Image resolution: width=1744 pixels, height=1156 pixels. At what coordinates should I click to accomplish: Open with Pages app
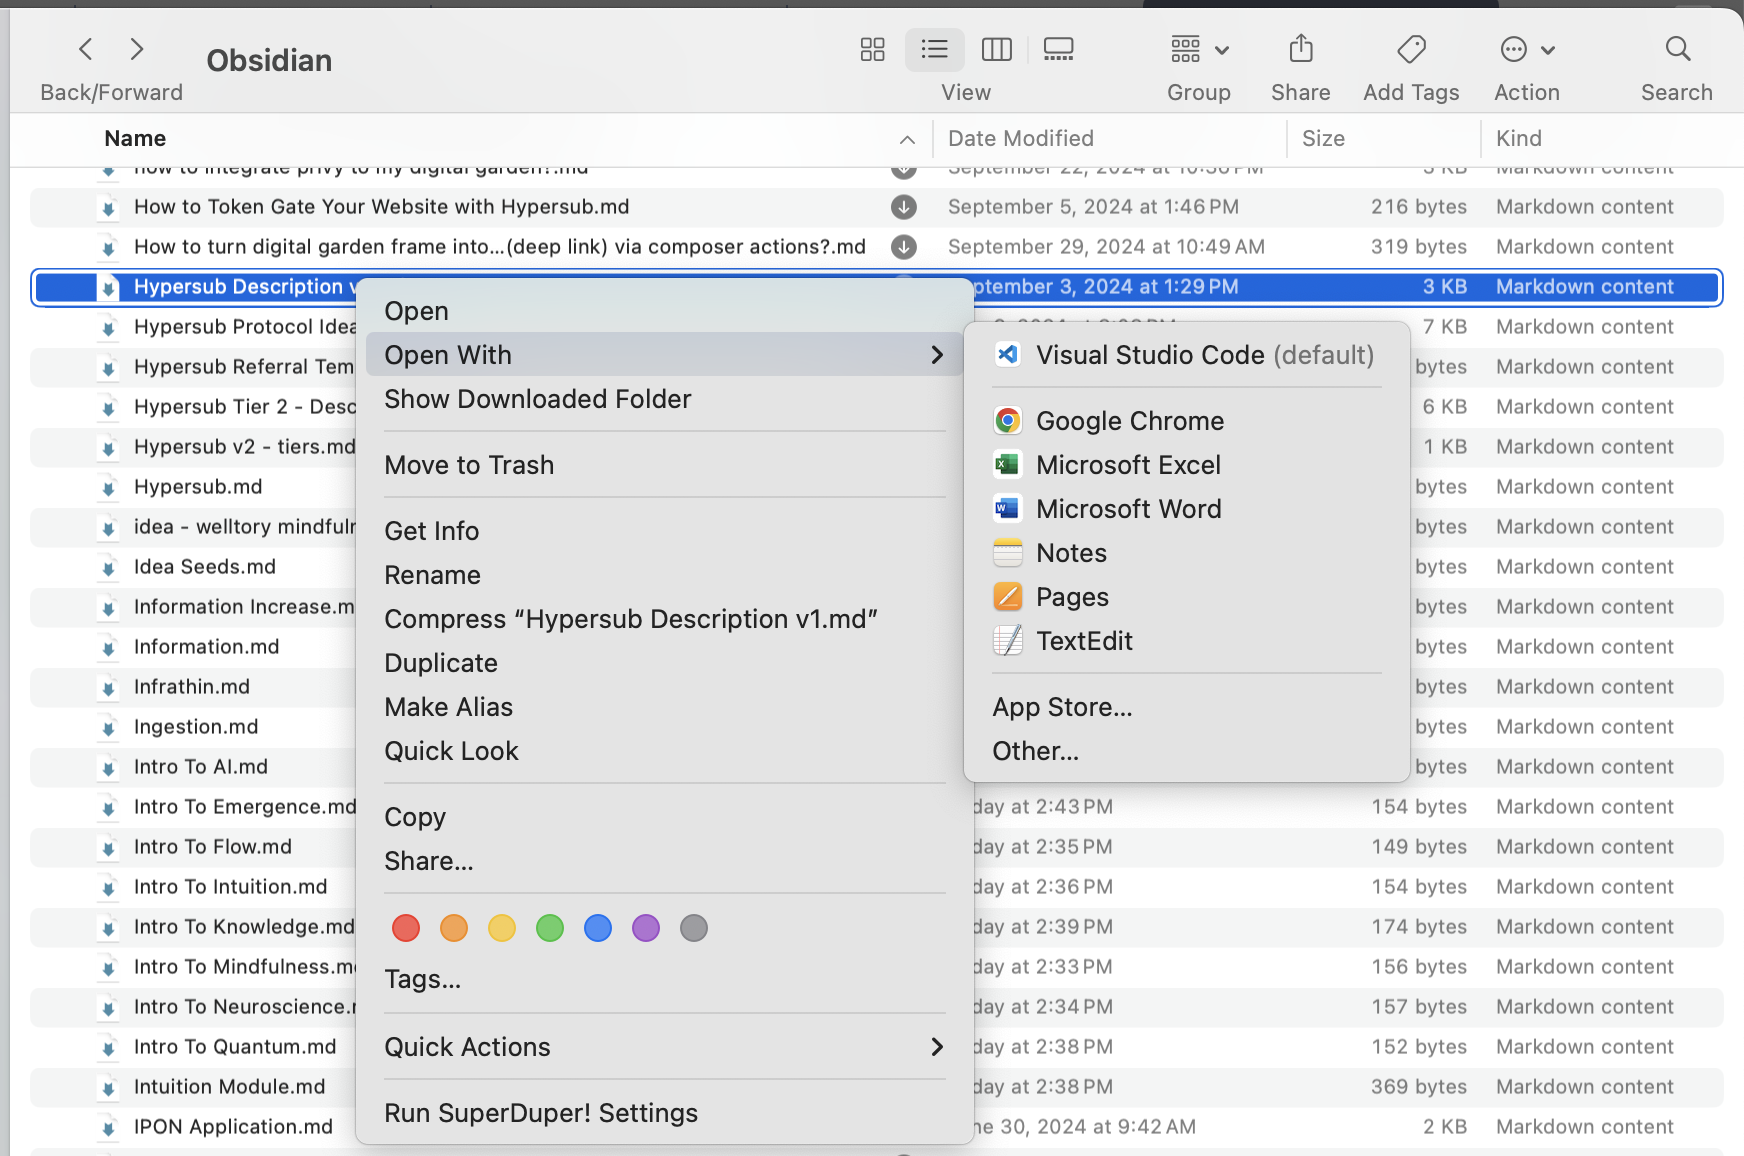coord(1186,597)
